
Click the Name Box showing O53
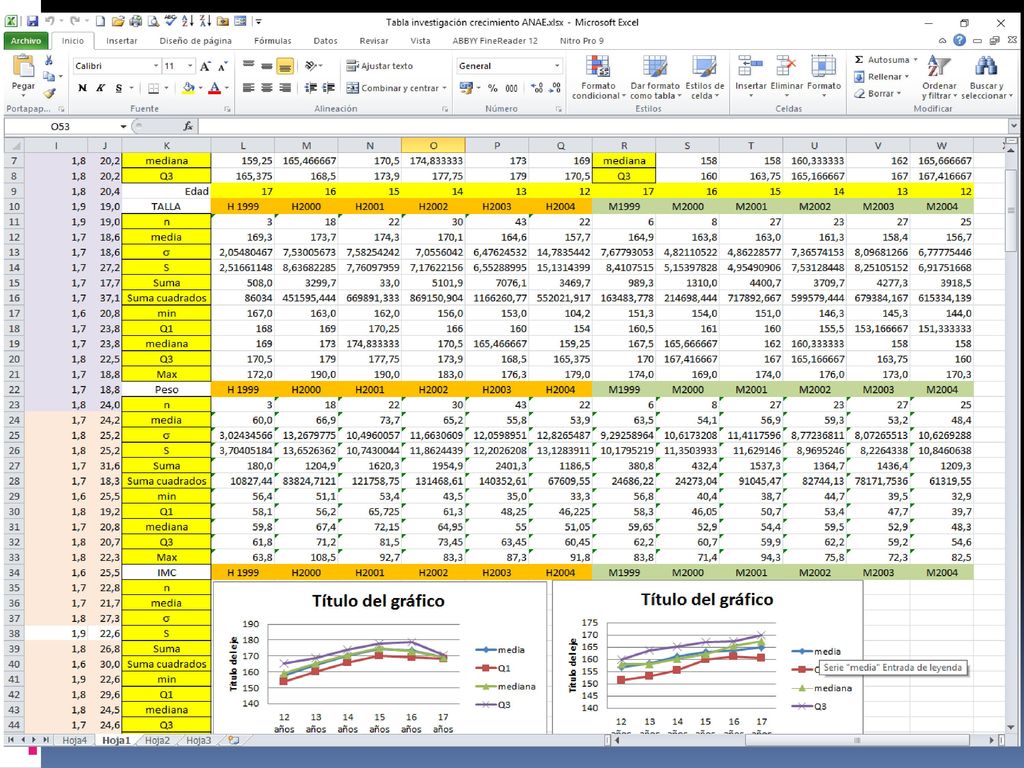(61, 126)
